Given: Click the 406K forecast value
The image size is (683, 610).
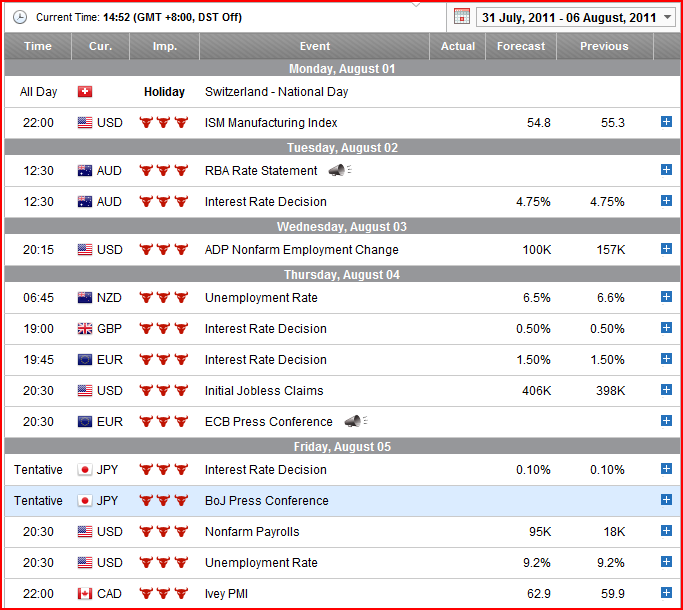Looking at the screenshot, I should [x=537, y=391].
